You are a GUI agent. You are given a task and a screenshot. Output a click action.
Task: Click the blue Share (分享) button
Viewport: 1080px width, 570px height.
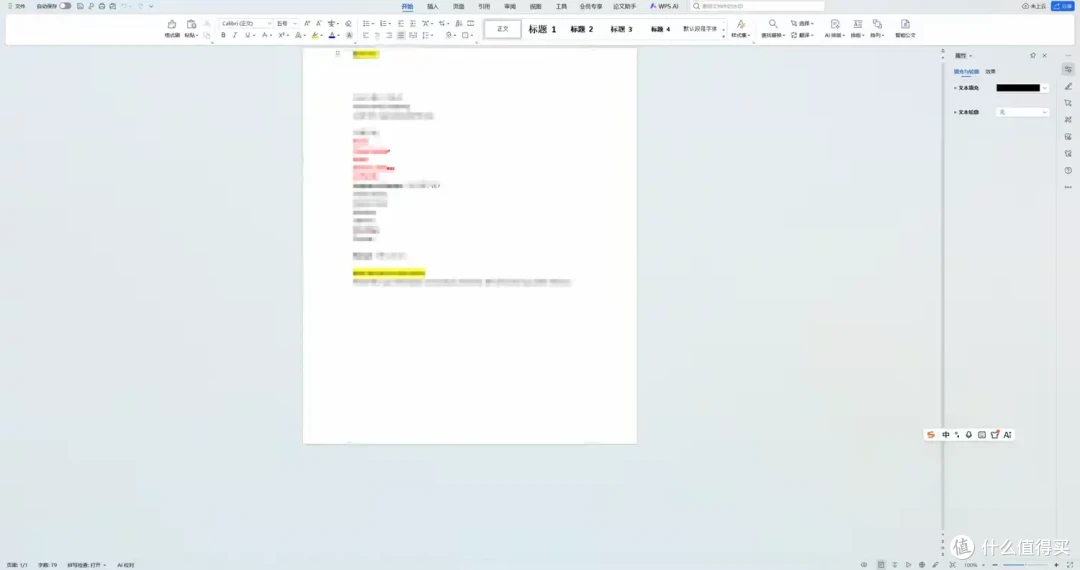[x=1063, y=6]
